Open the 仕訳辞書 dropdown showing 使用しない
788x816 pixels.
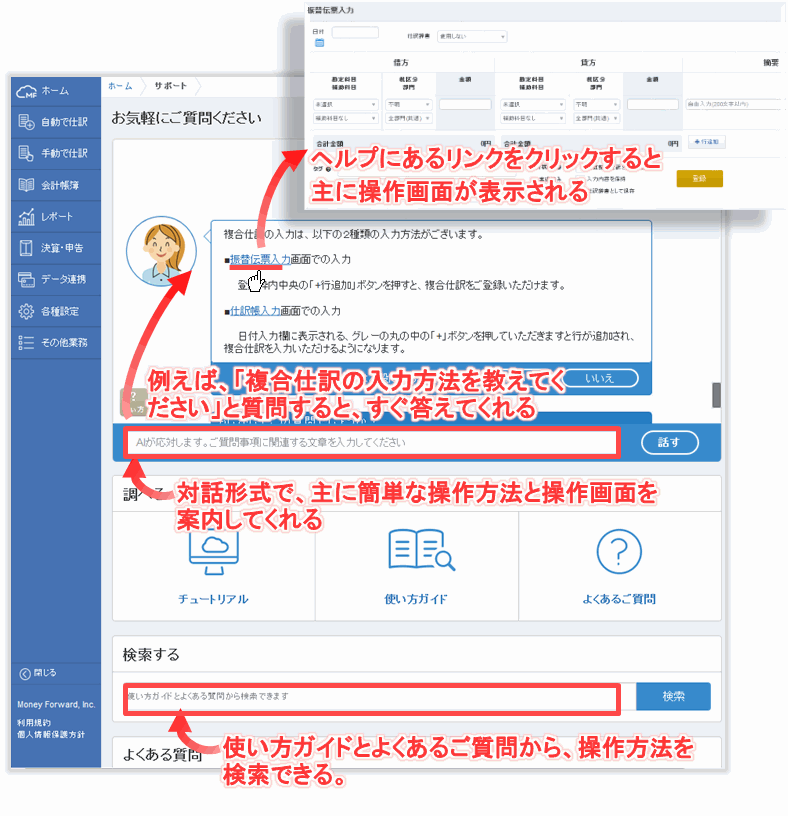pyautogui.click(x=472, y=36)
